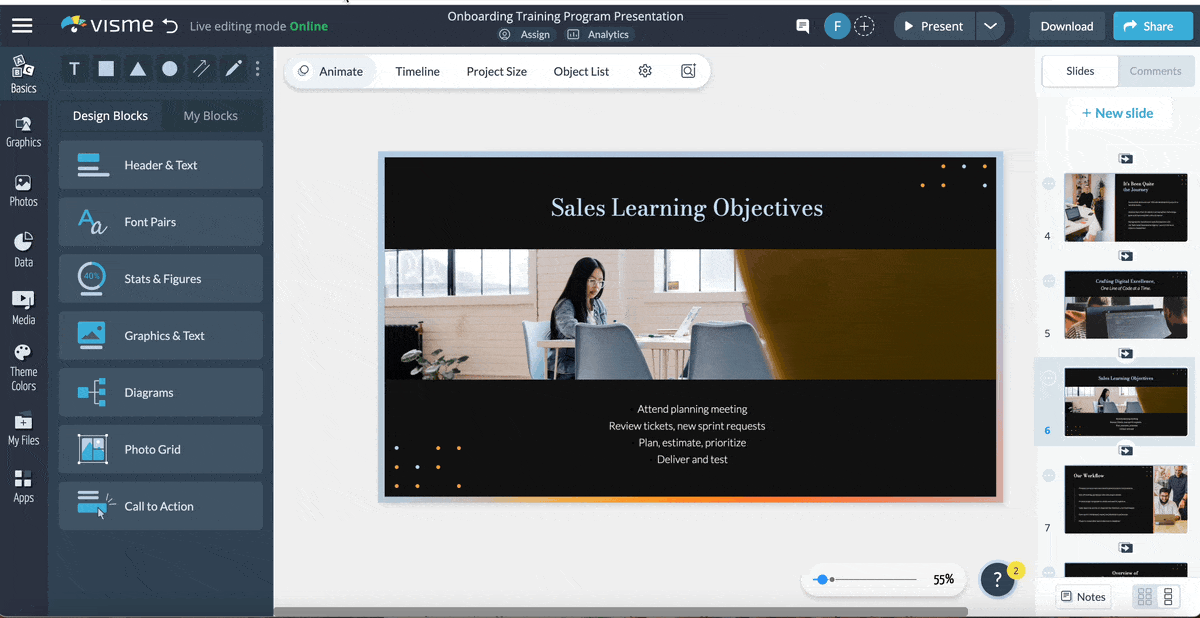
Task: Expand the Present dropdown arrow
Action: click(990, 26)
